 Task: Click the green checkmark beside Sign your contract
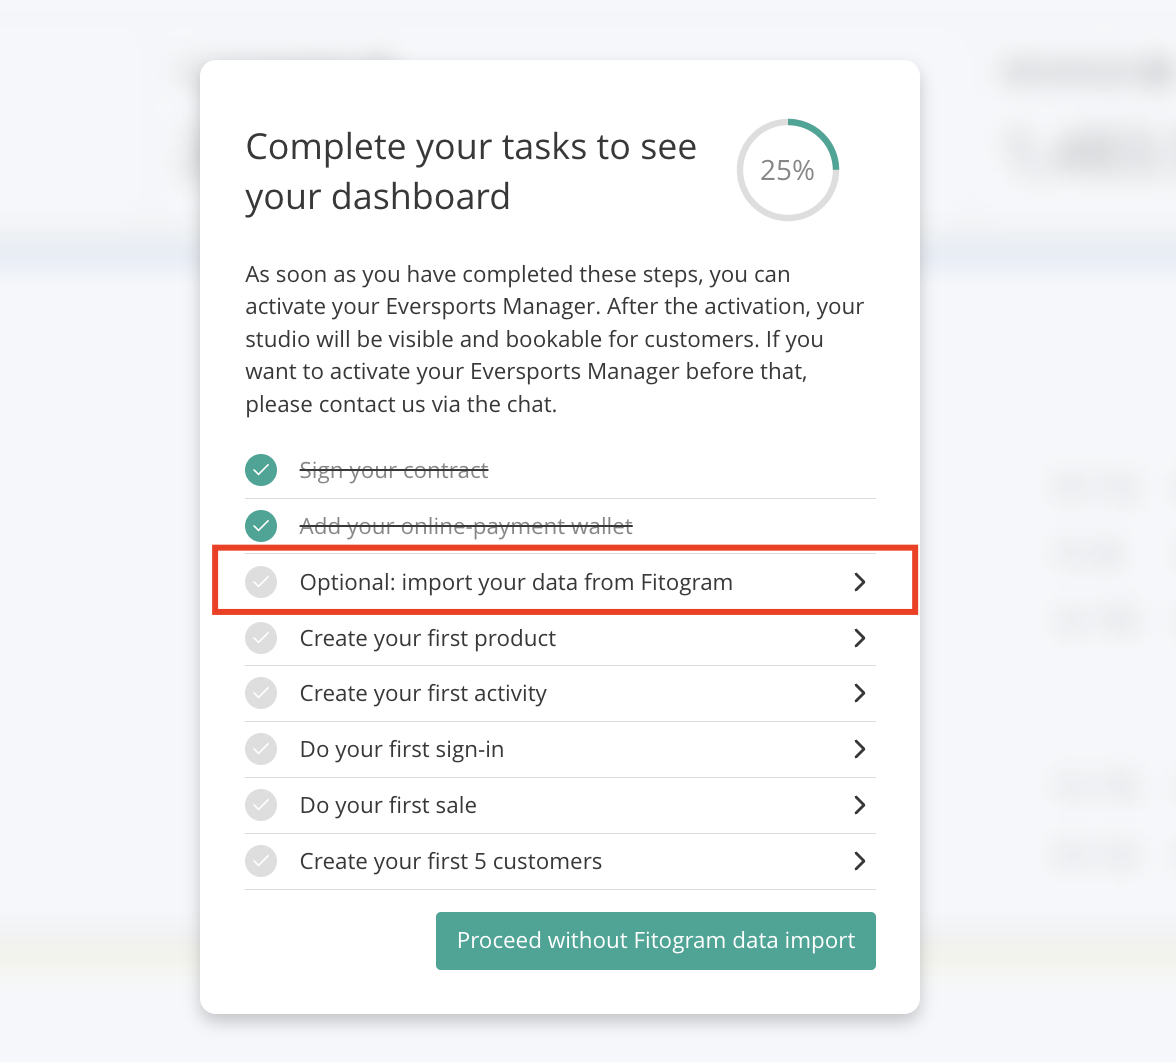(x=261, y=470)
